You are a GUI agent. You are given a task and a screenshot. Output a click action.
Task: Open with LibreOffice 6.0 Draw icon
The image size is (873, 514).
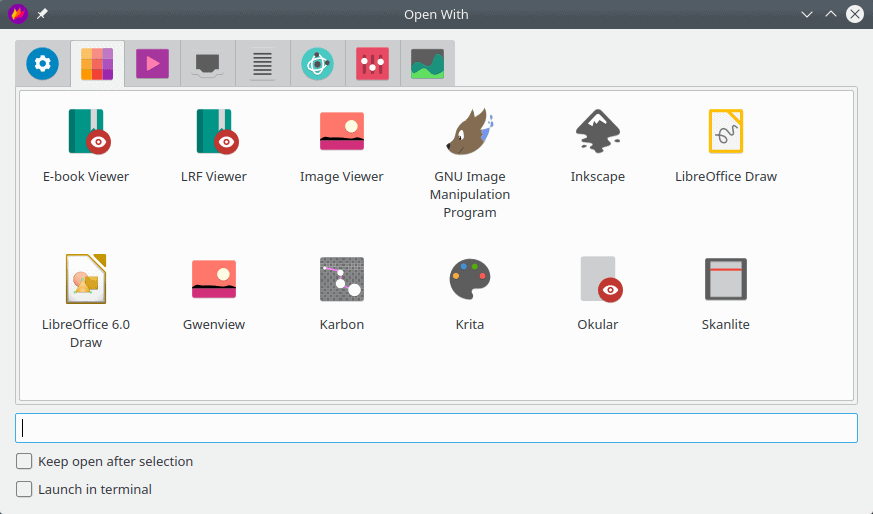(x=86, y=278)
